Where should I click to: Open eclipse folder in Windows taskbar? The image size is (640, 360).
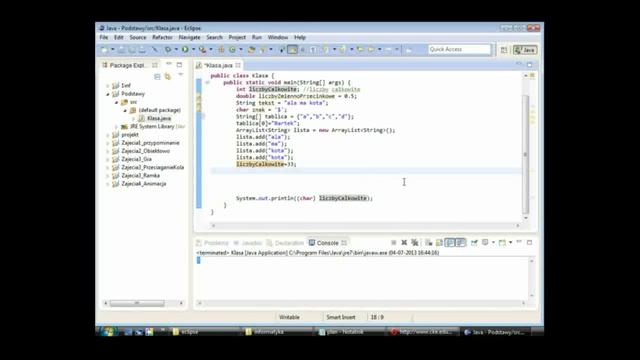pyautogui.click(x=203, y=332)
